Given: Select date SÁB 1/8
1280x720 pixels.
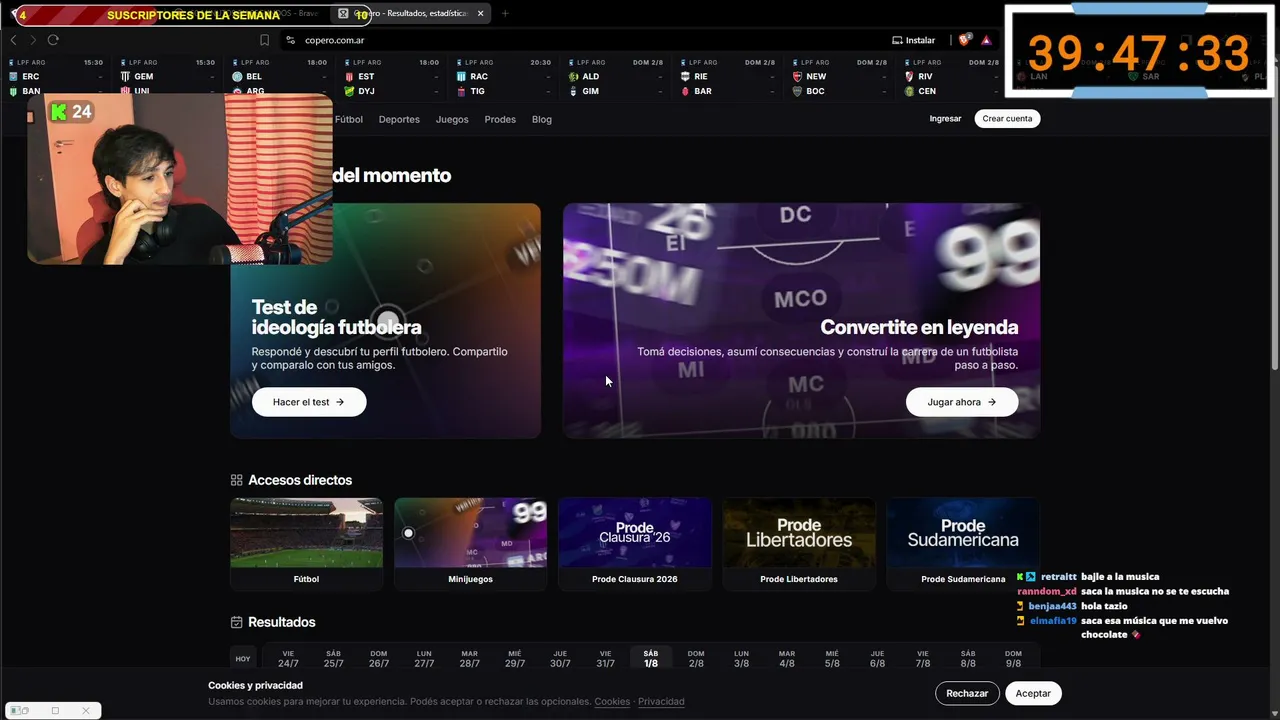Looking at the screenshot, I should pyautogui.click(x=651, y=659).
